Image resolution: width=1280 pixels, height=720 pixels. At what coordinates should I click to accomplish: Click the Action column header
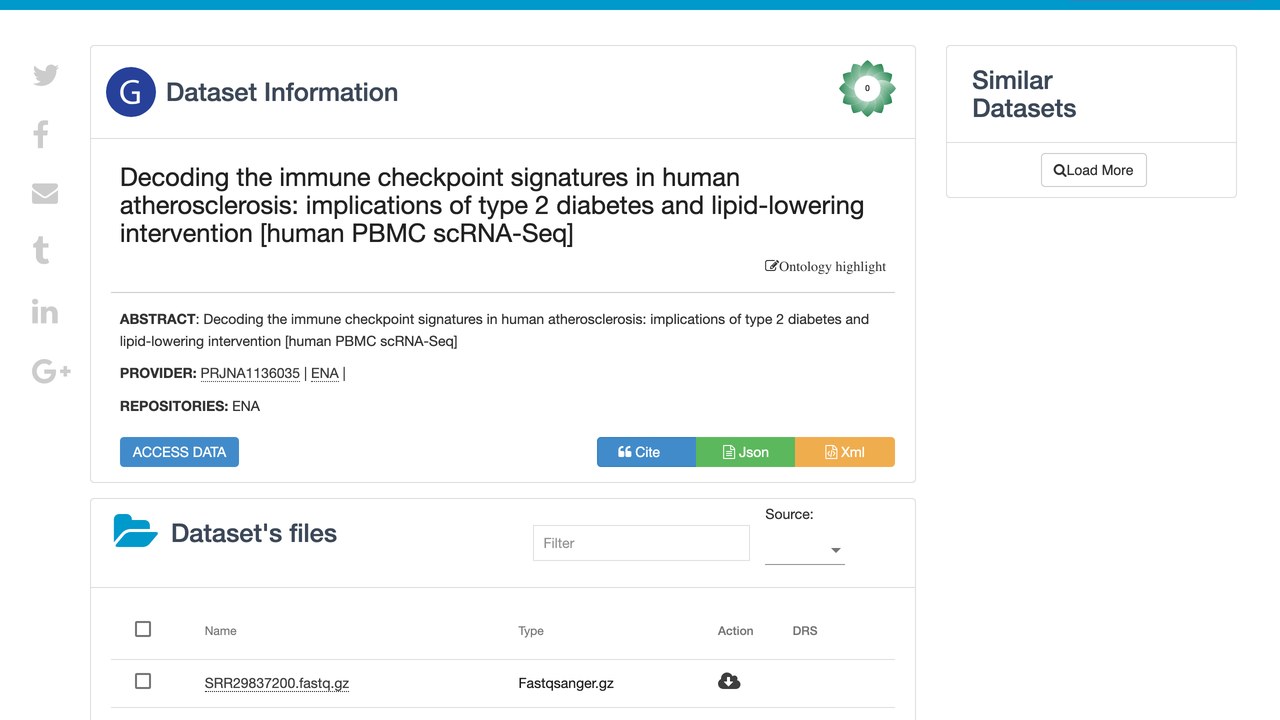(735, 631)
